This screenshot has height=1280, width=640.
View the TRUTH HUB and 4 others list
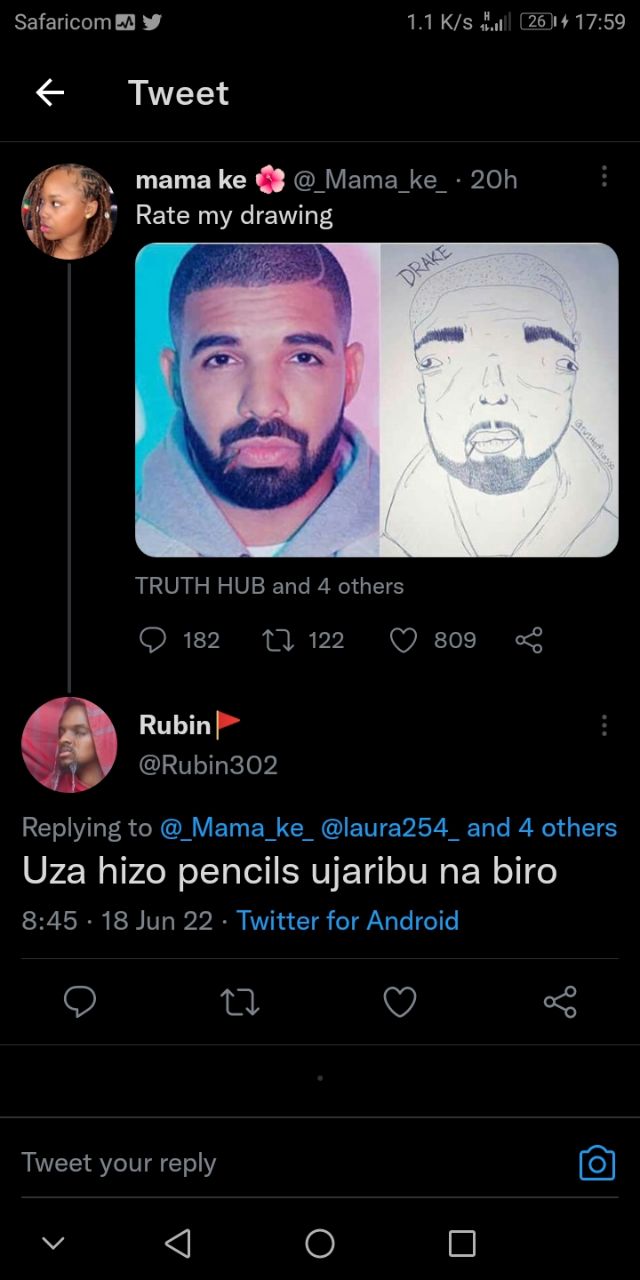(270, 586)
